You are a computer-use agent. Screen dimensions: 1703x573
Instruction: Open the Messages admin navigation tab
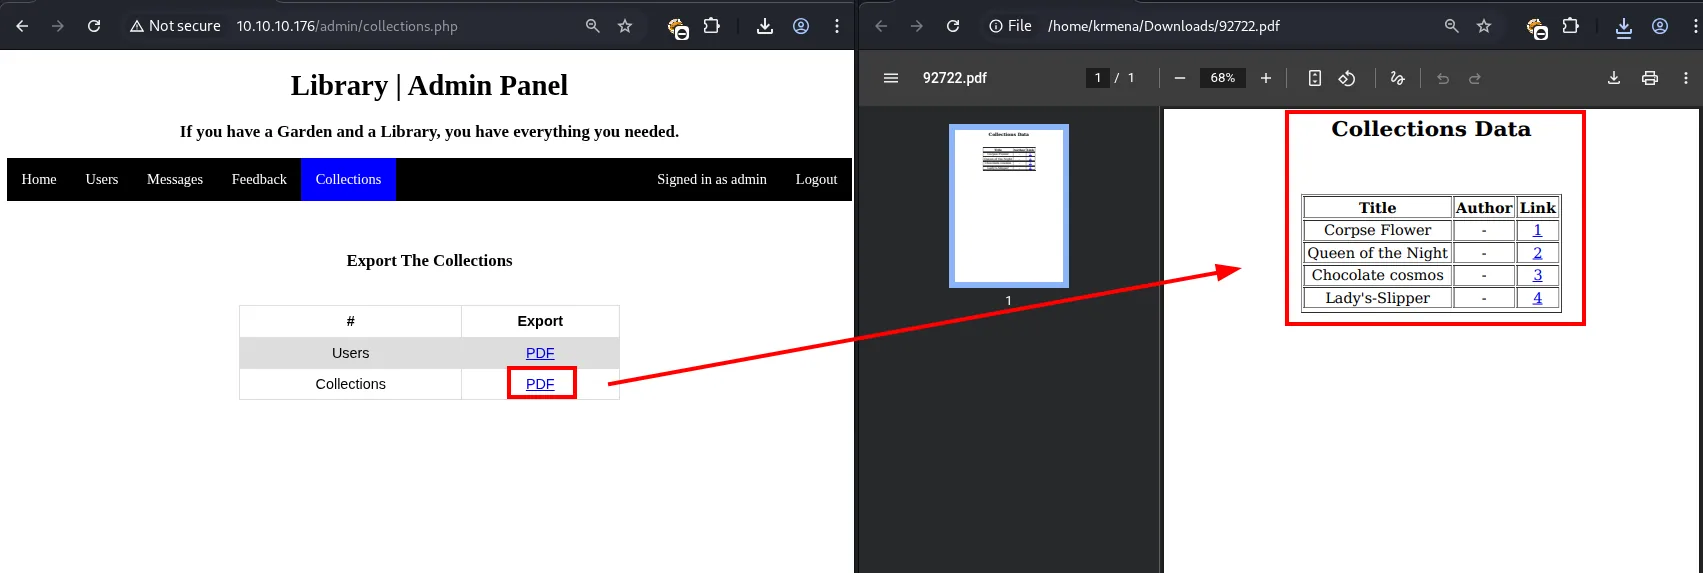click(x=175, y=179)
